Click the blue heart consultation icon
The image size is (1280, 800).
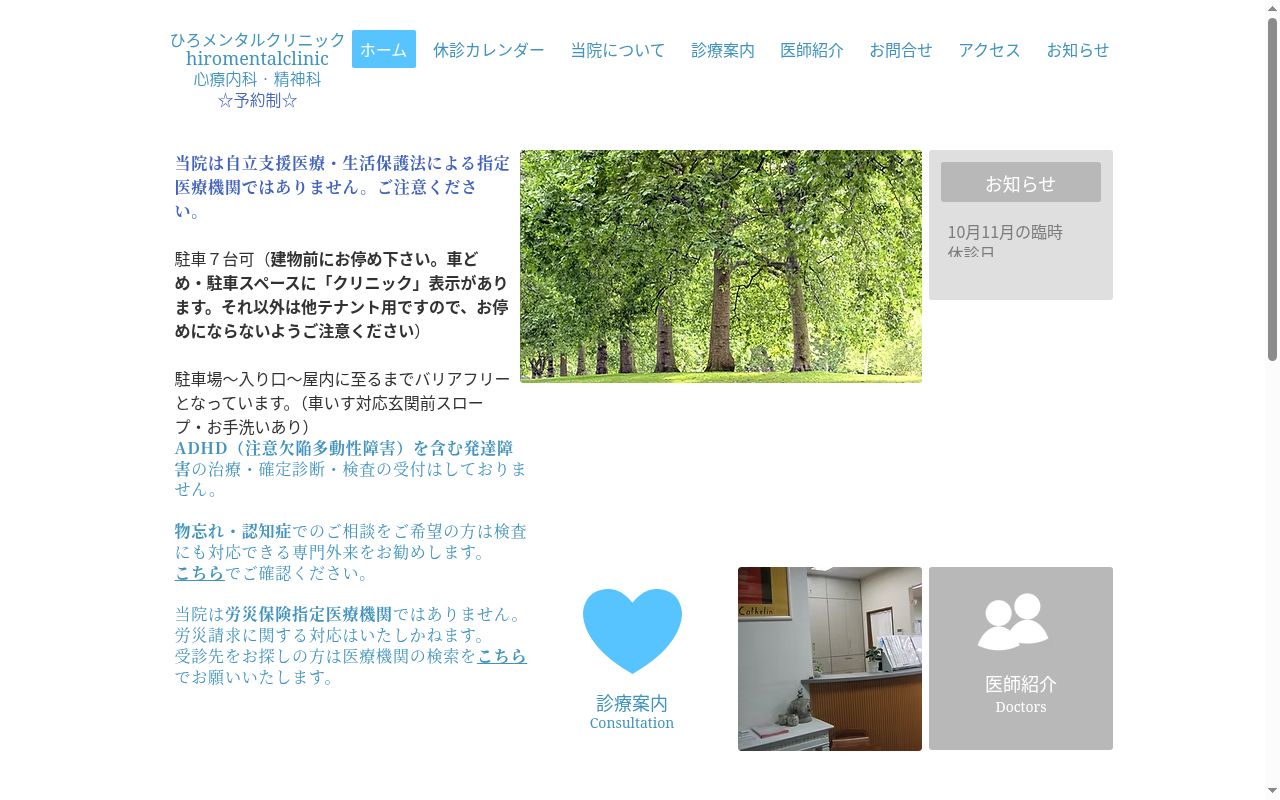pos(632,631)
